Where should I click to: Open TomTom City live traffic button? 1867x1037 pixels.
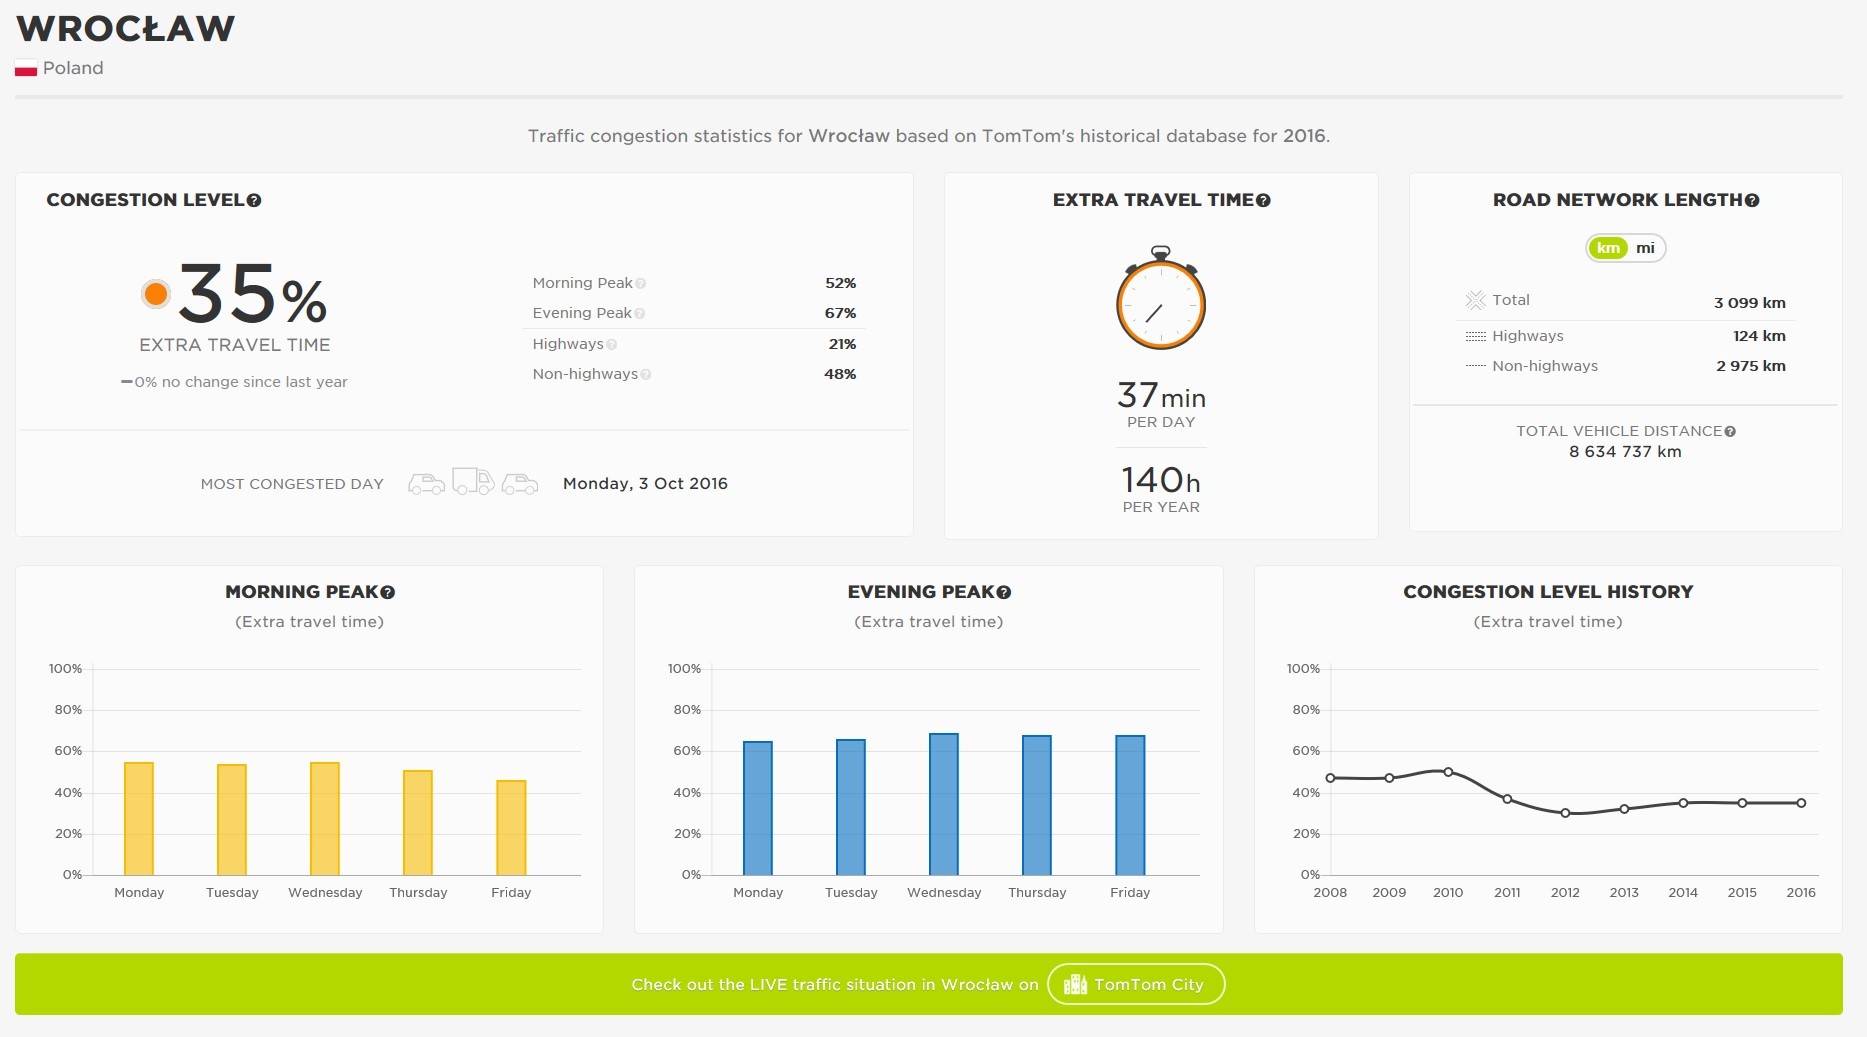coord(1136,985)
